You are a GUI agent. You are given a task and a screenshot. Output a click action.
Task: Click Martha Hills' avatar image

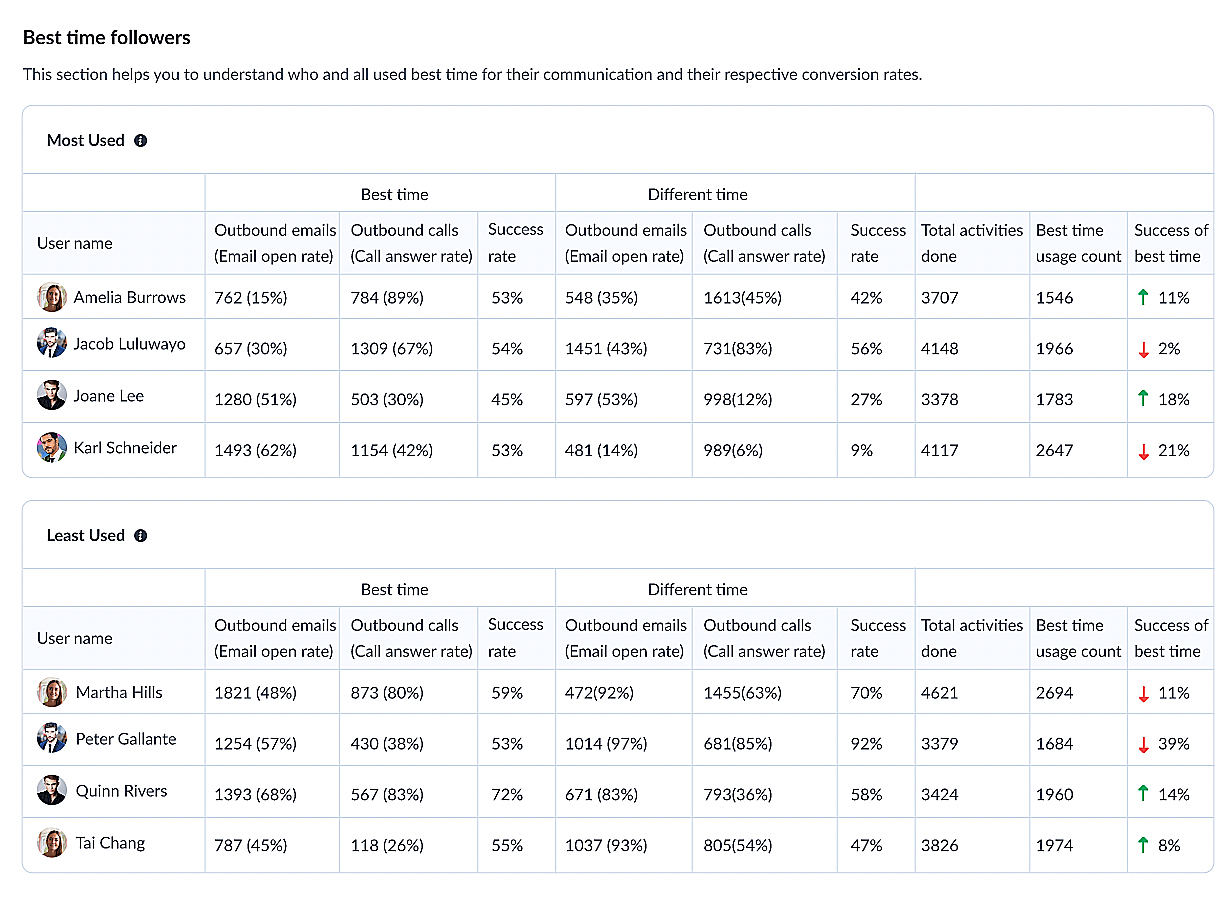[52, 692]
